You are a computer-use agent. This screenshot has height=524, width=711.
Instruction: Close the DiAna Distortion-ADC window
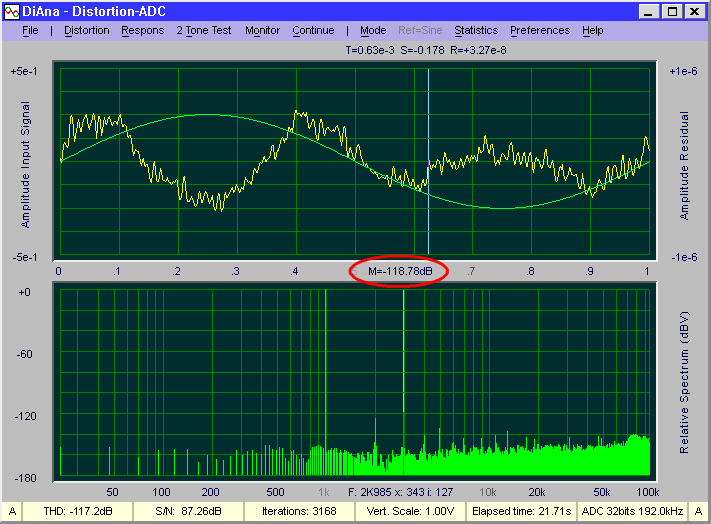pyautogui.click(x=695, y=12)
